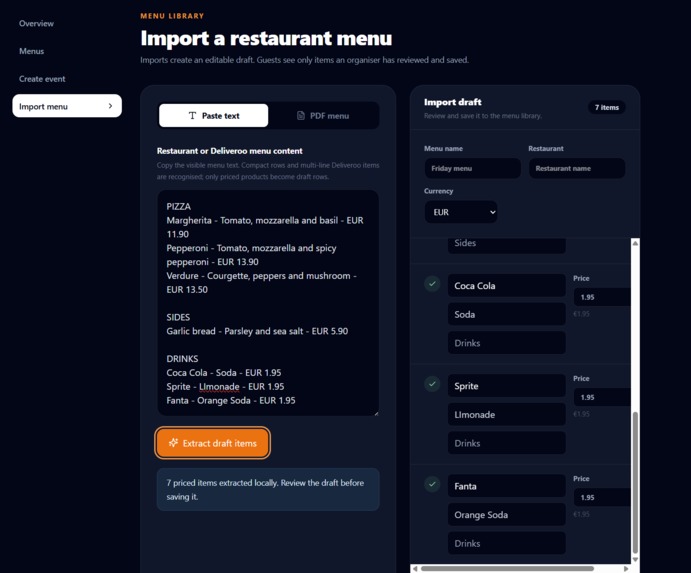Select the Import menu sidebar item
The width and height of the screenshot is (691, 573).
click(x=67, y=106)
